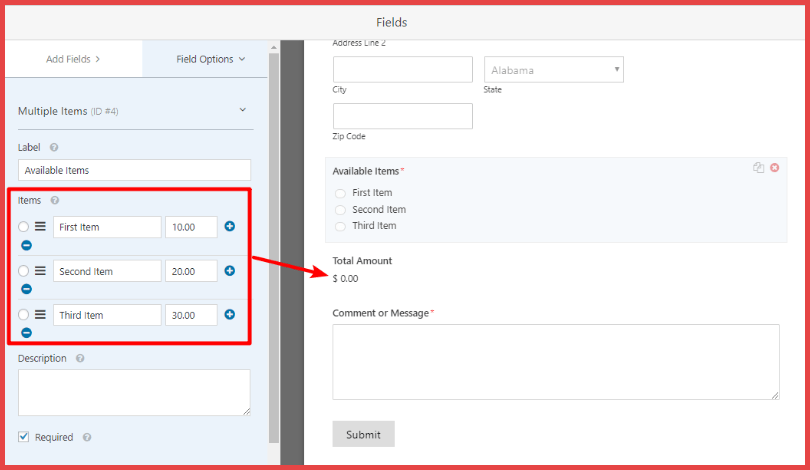Click the left panel vertical scrollbar
Image resolution: width=810 pixels, height=470 pixels.
coord(274,250)
